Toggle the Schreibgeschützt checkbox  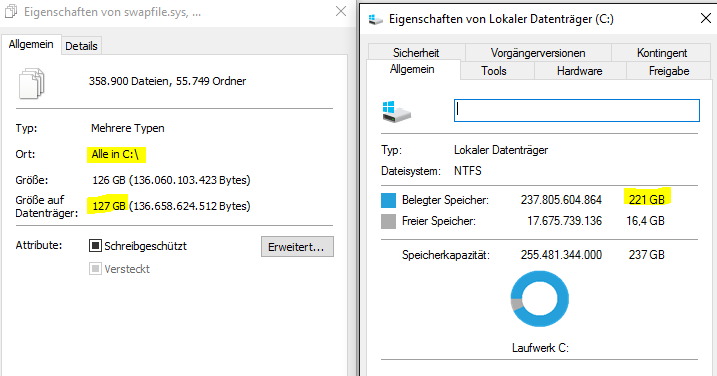point(95,246)
